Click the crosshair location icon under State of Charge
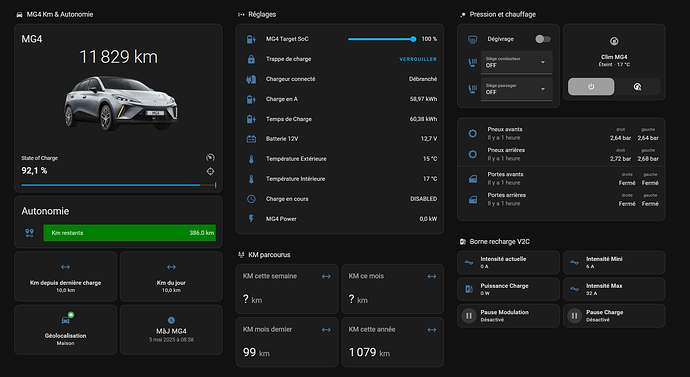Screen dimensions: 690x377 pos(210,172)
